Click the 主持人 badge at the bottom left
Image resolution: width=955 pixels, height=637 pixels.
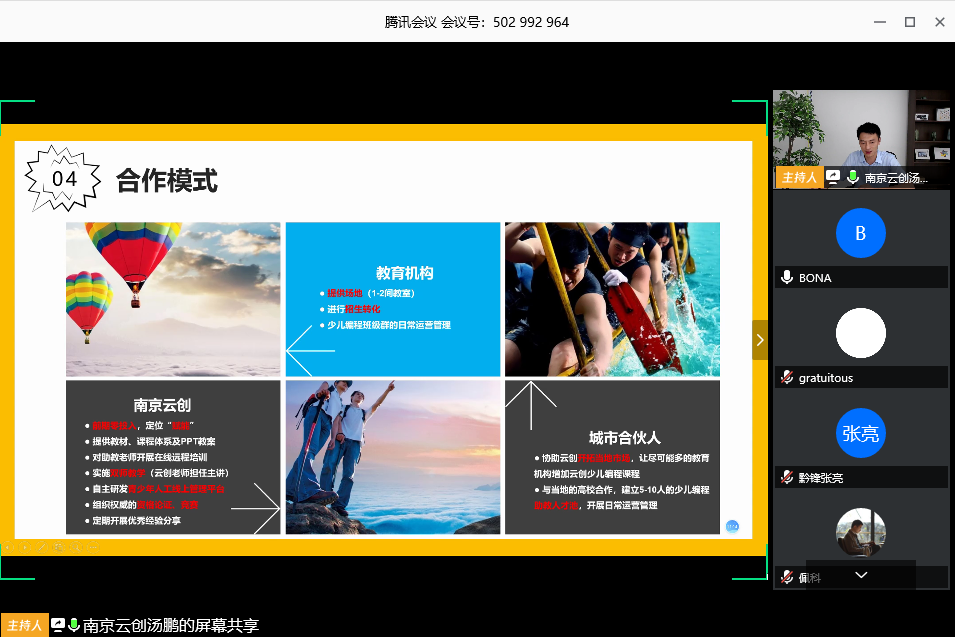point(24,625)
